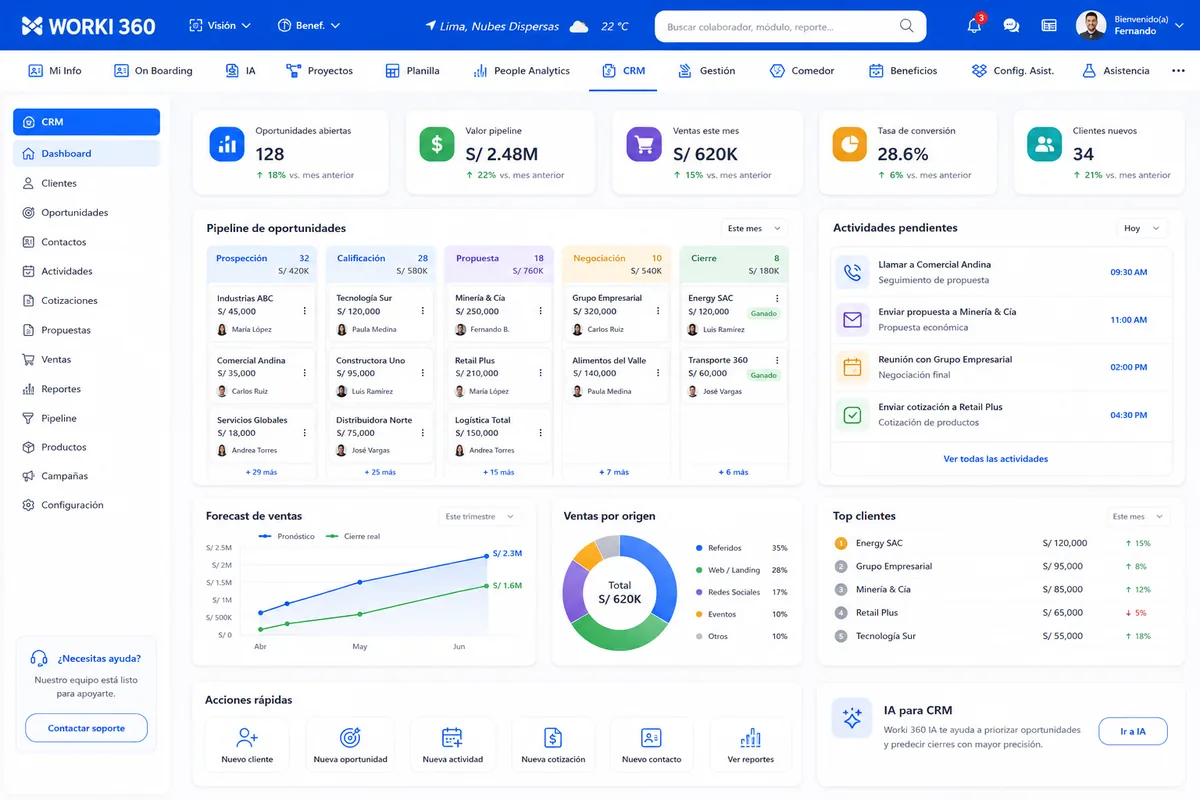
Task: Click the Worki 360 logo
Action: coord(88,26)
